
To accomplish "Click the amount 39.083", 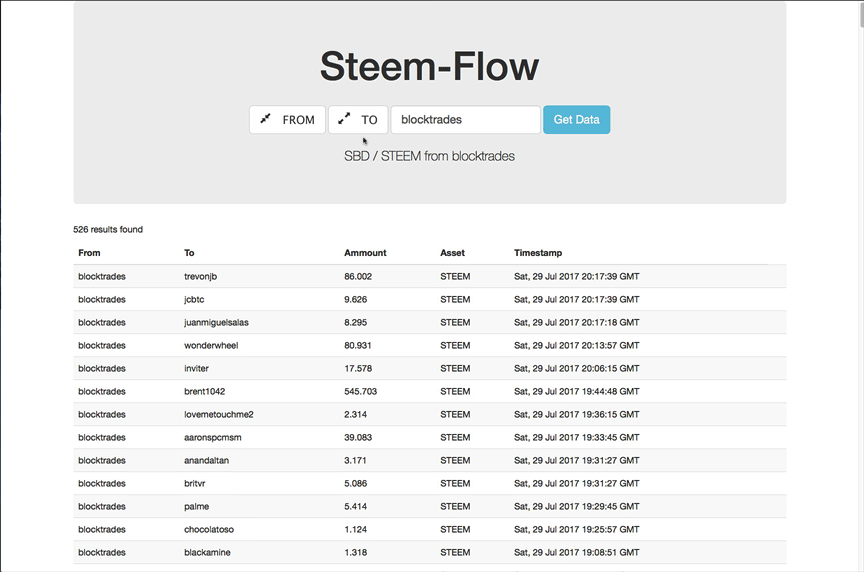I will click(358, 438).
